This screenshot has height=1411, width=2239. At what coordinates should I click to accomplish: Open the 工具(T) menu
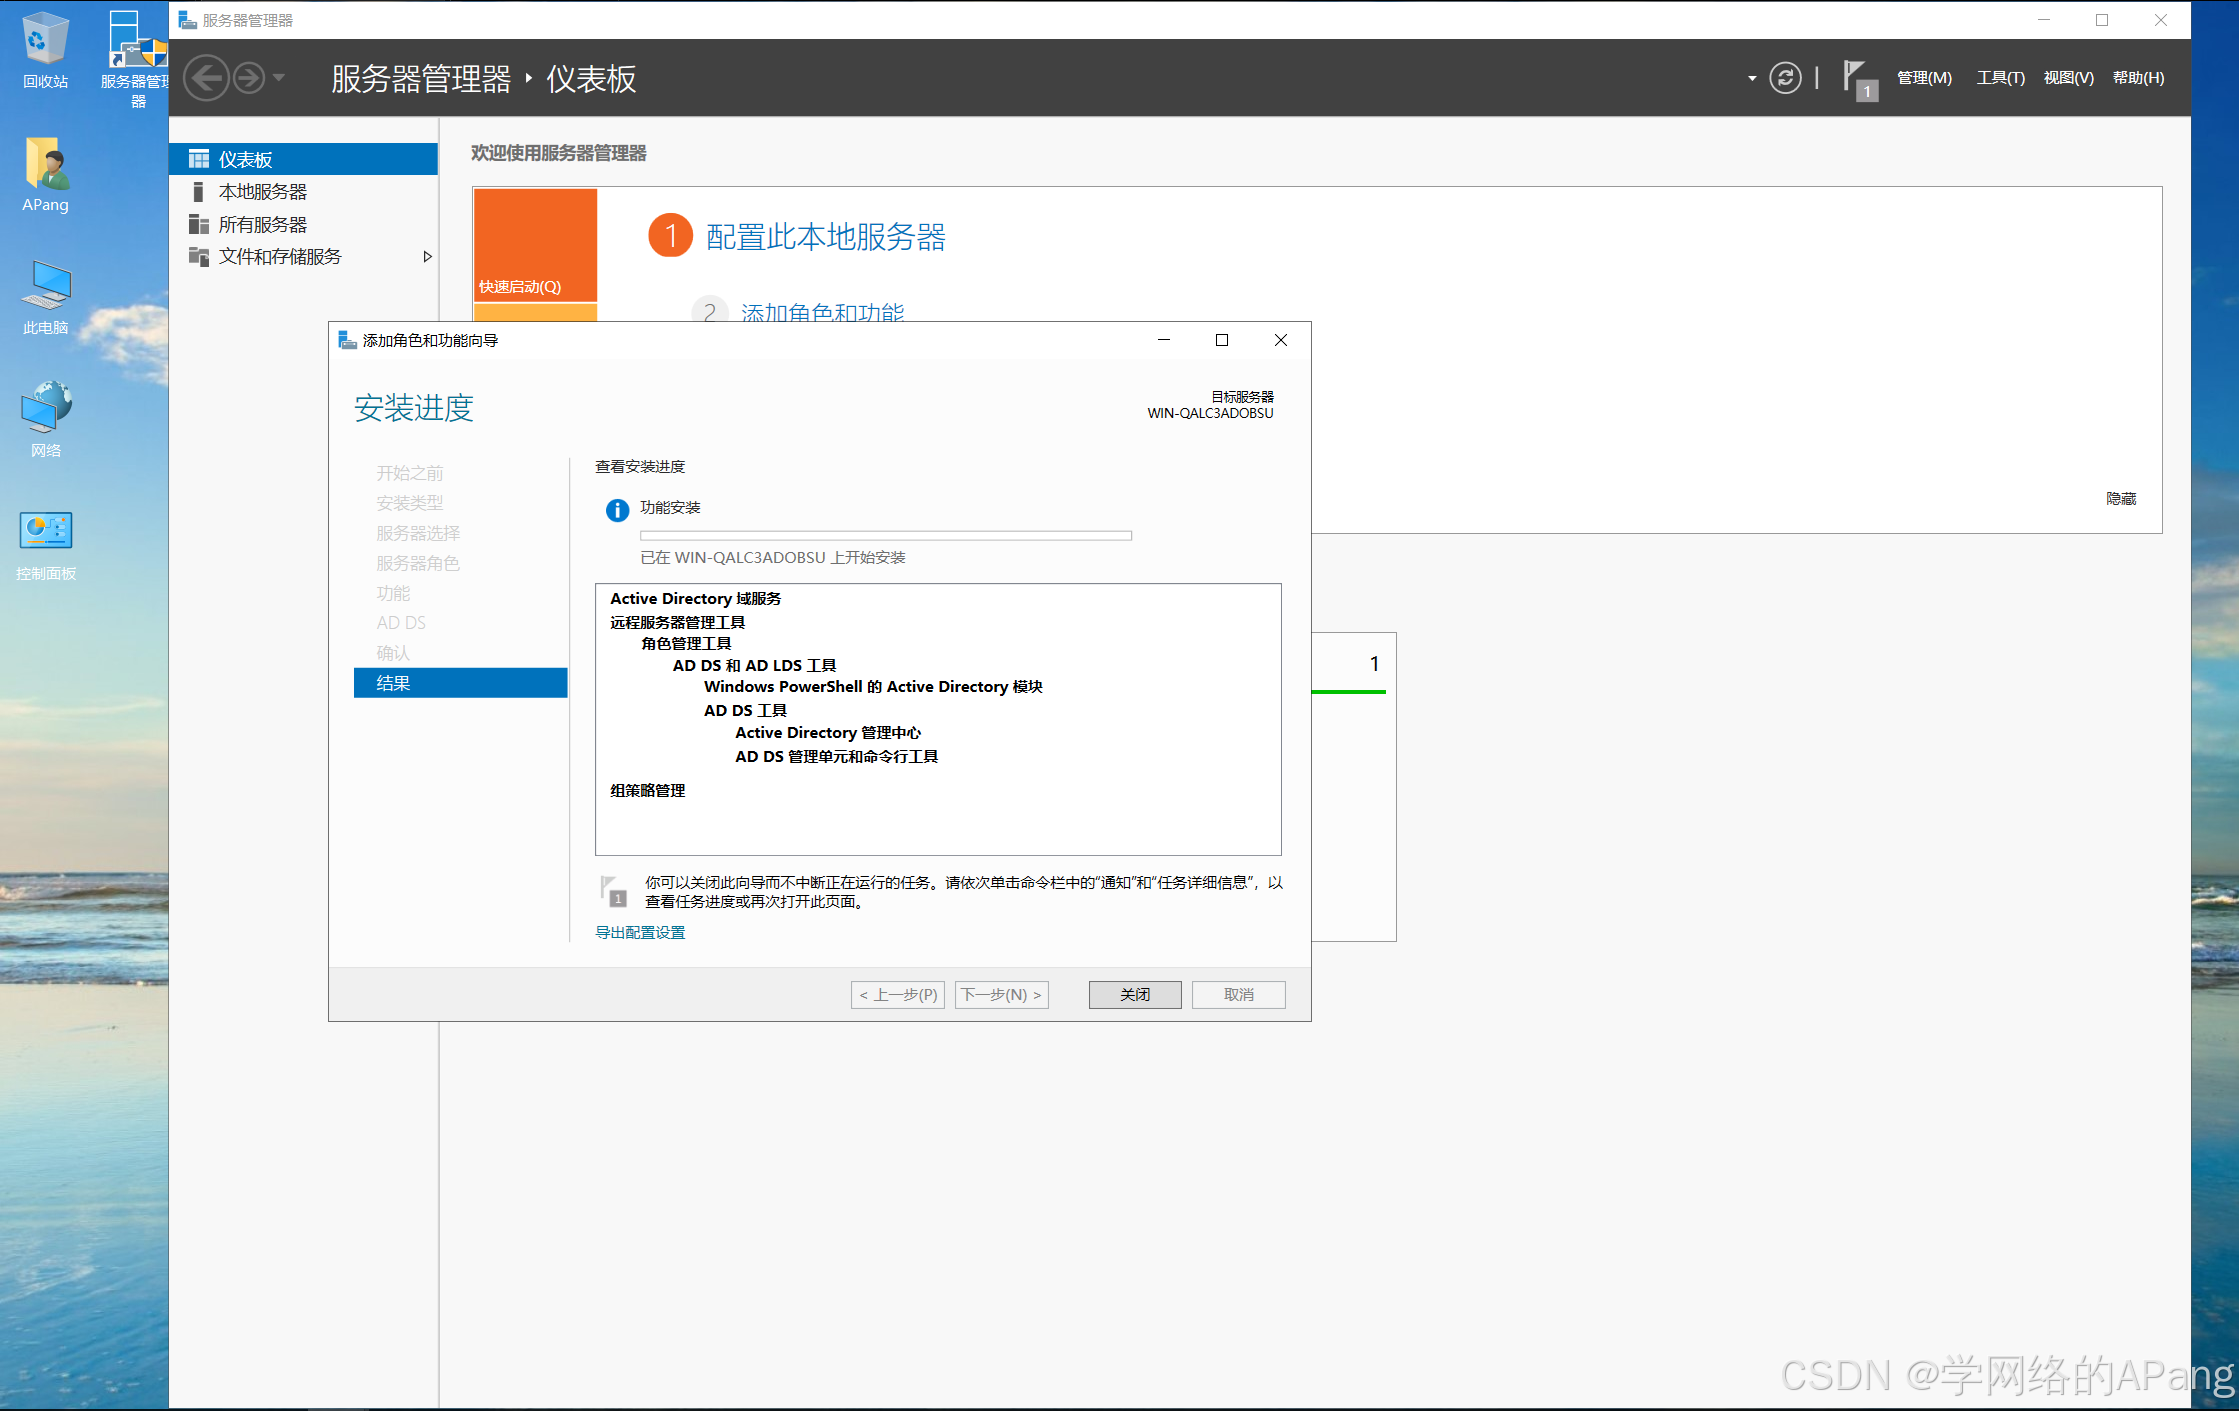point(2000,78)
